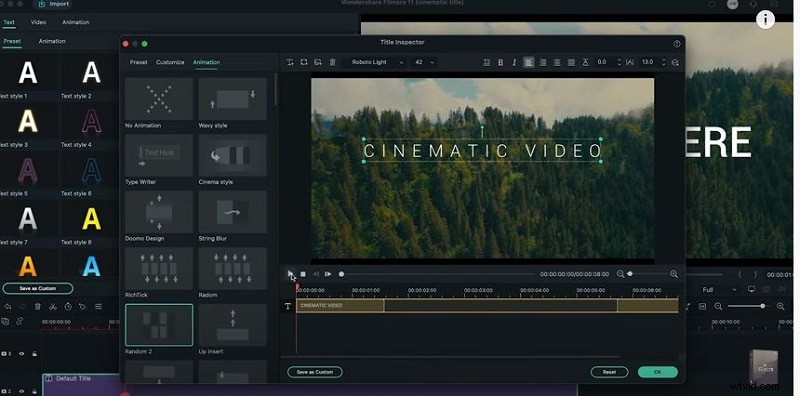Choose the Type Writer animation
Screen dimensions: 800x396
tap(159, 156)
